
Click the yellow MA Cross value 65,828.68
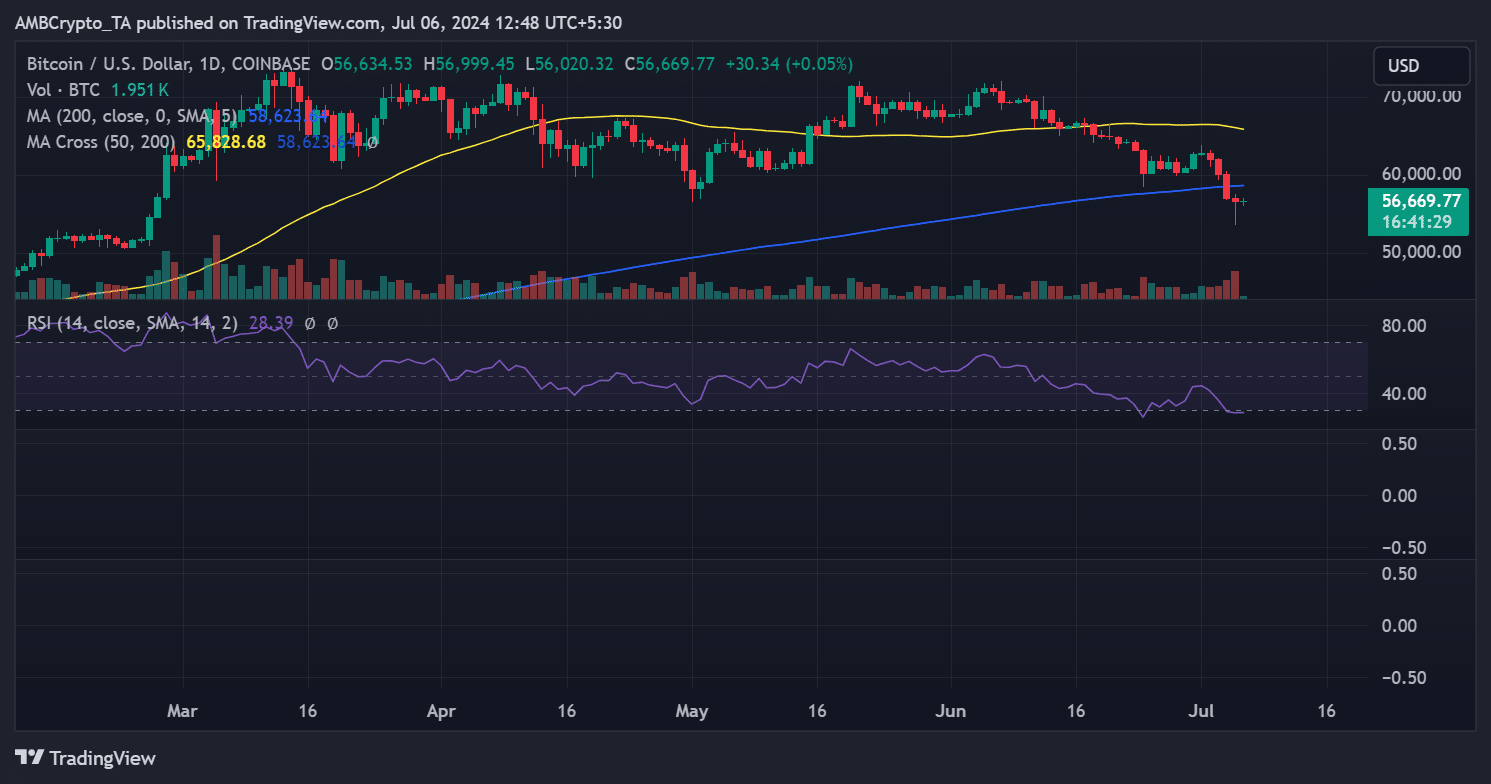tap(226, 142)
